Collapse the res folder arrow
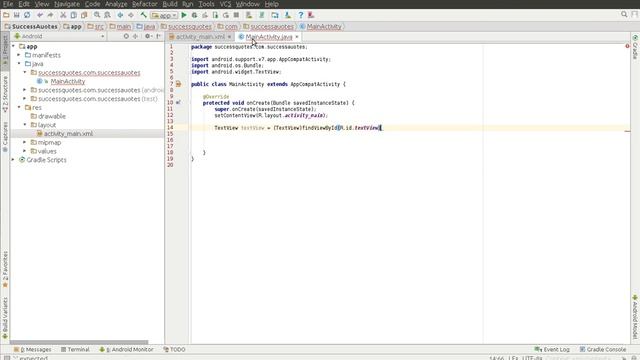Screen dimensions: 640x360 19,107
